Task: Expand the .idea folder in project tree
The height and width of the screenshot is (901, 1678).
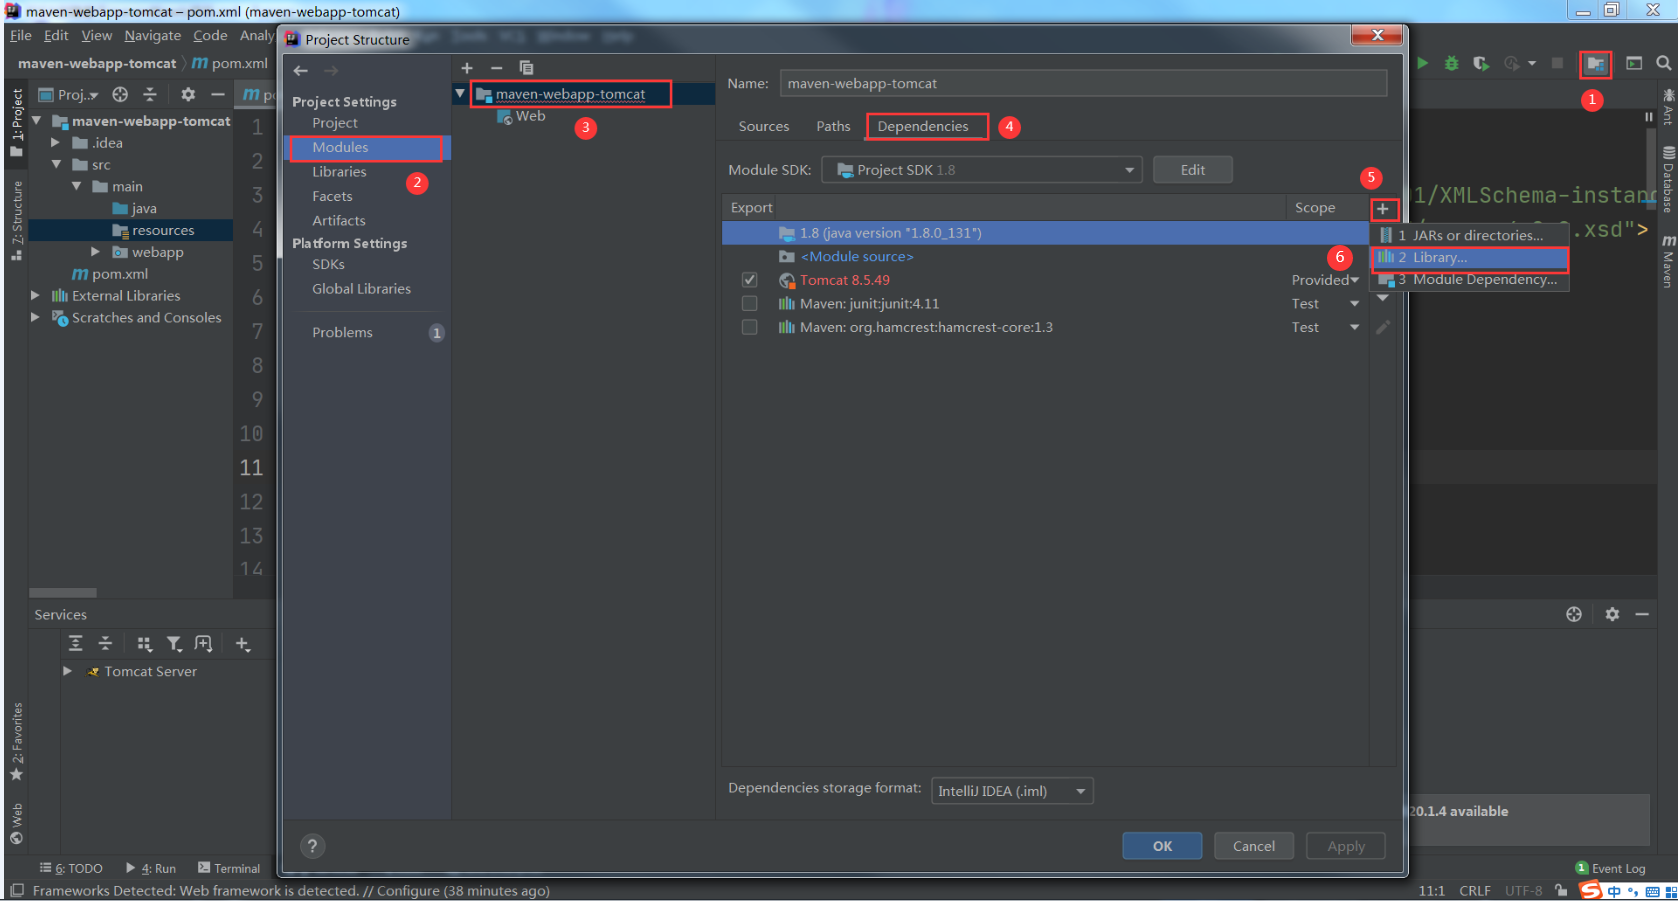Action: (x=56, y=143)
